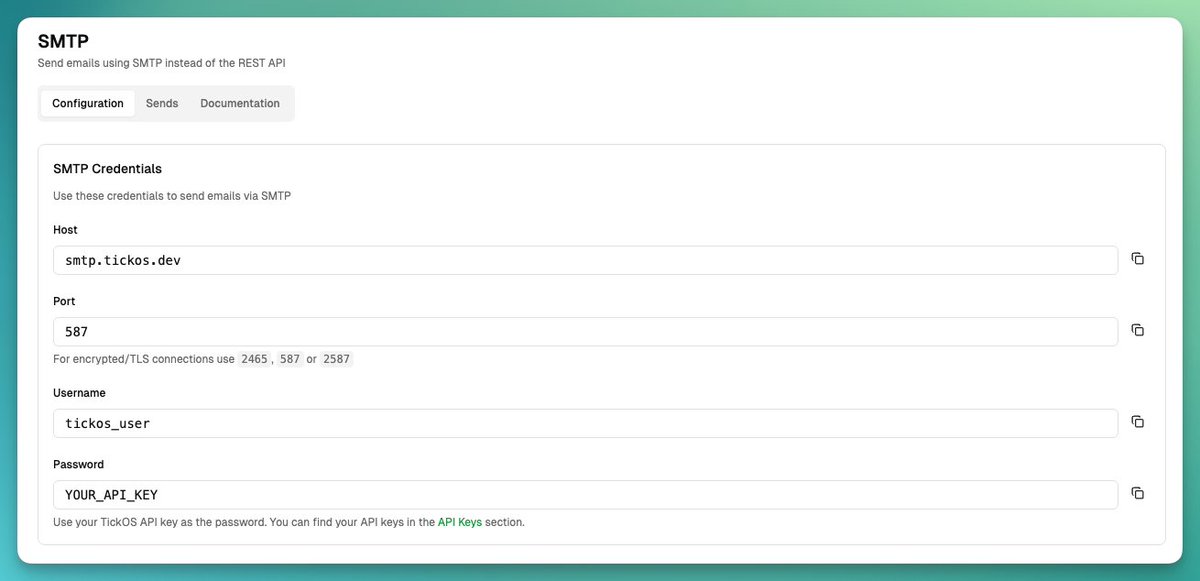Open the Documentation tab
Viewport: 1200px width, 581px height.
pos(240,104)
